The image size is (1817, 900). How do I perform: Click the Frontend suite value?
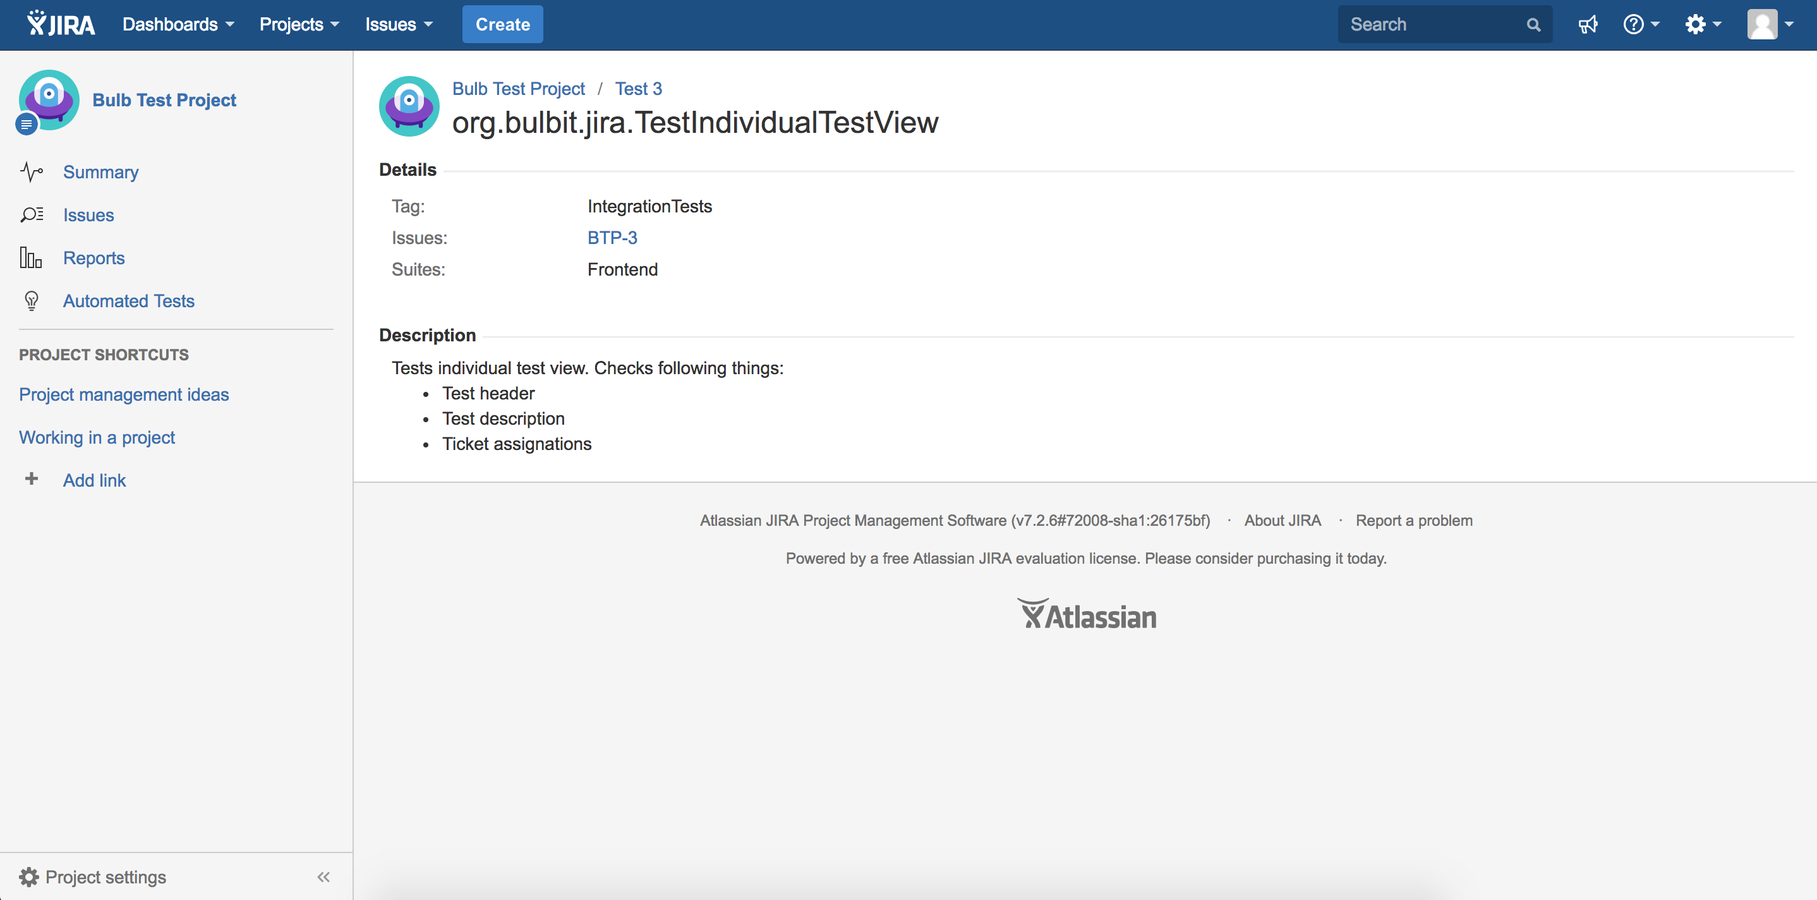[x=623, y=269]
